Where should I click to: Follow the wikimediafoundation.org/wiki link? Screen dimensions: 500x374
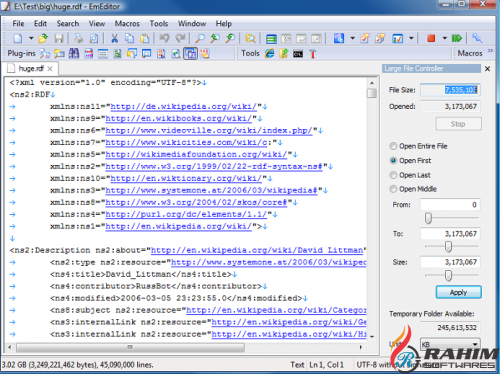[x=196, y=155]
